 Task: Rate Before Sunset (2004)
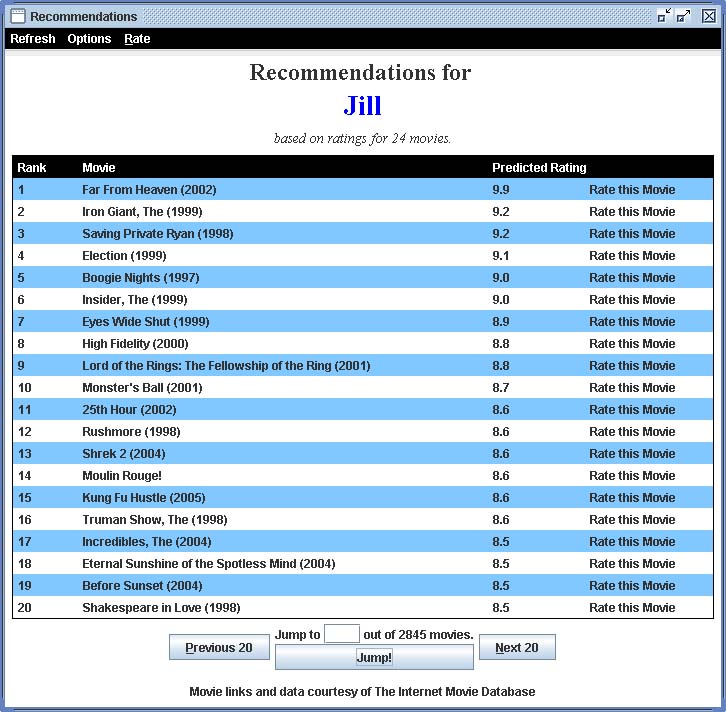632,586
